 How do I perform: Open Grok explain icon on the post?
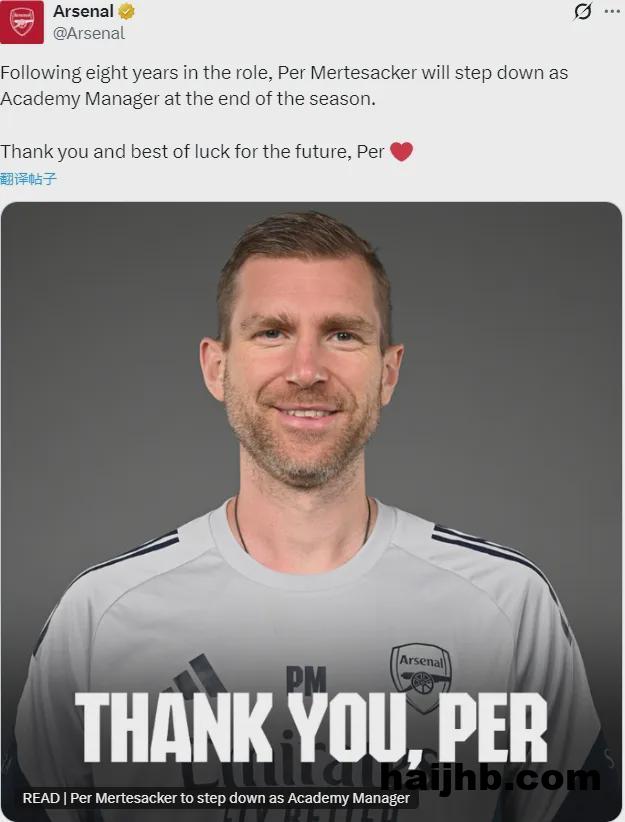(582, 12)
